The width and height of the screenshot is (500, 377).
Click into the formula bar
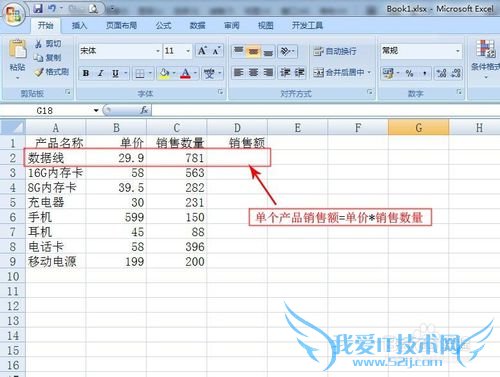[x=325, y=110]
